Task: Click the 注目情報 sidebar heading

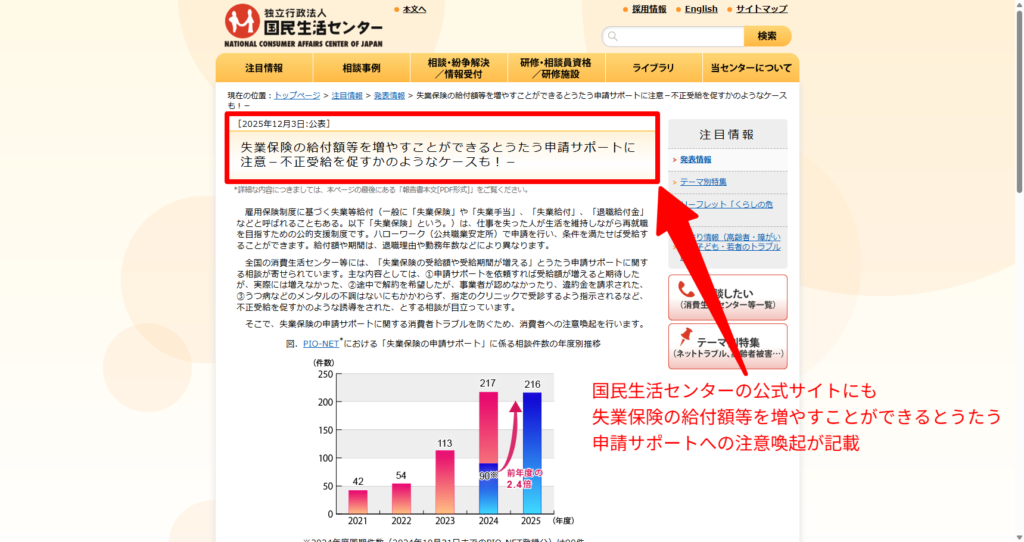Action: point(727,135)
